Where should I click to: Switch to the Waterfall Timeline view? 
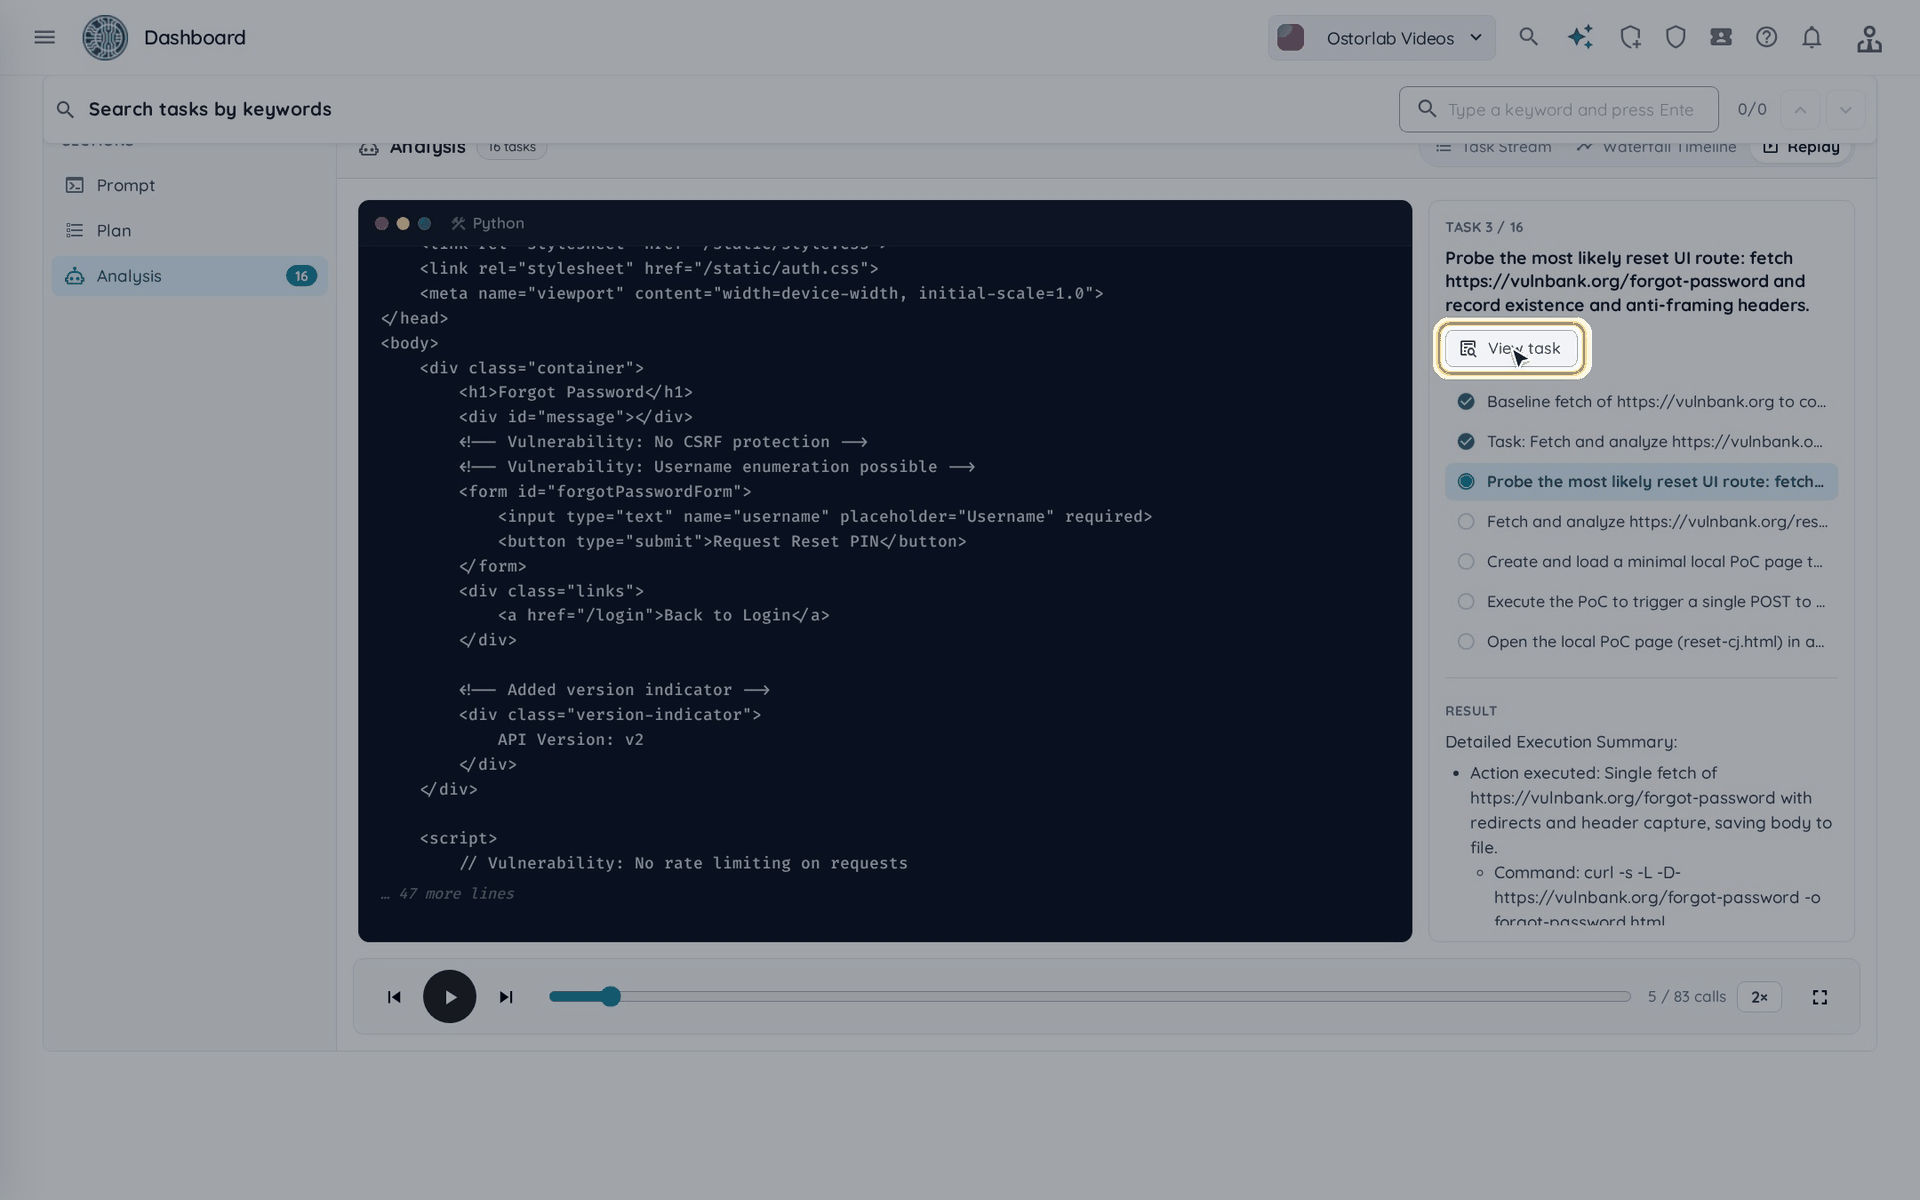(1656, 147)
